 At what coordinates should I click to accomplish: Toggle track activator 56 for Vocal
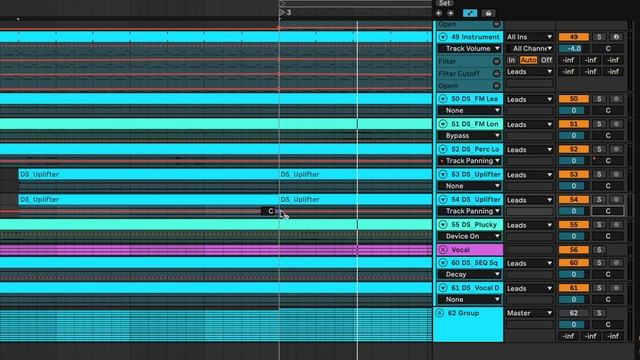click(573, 249)
